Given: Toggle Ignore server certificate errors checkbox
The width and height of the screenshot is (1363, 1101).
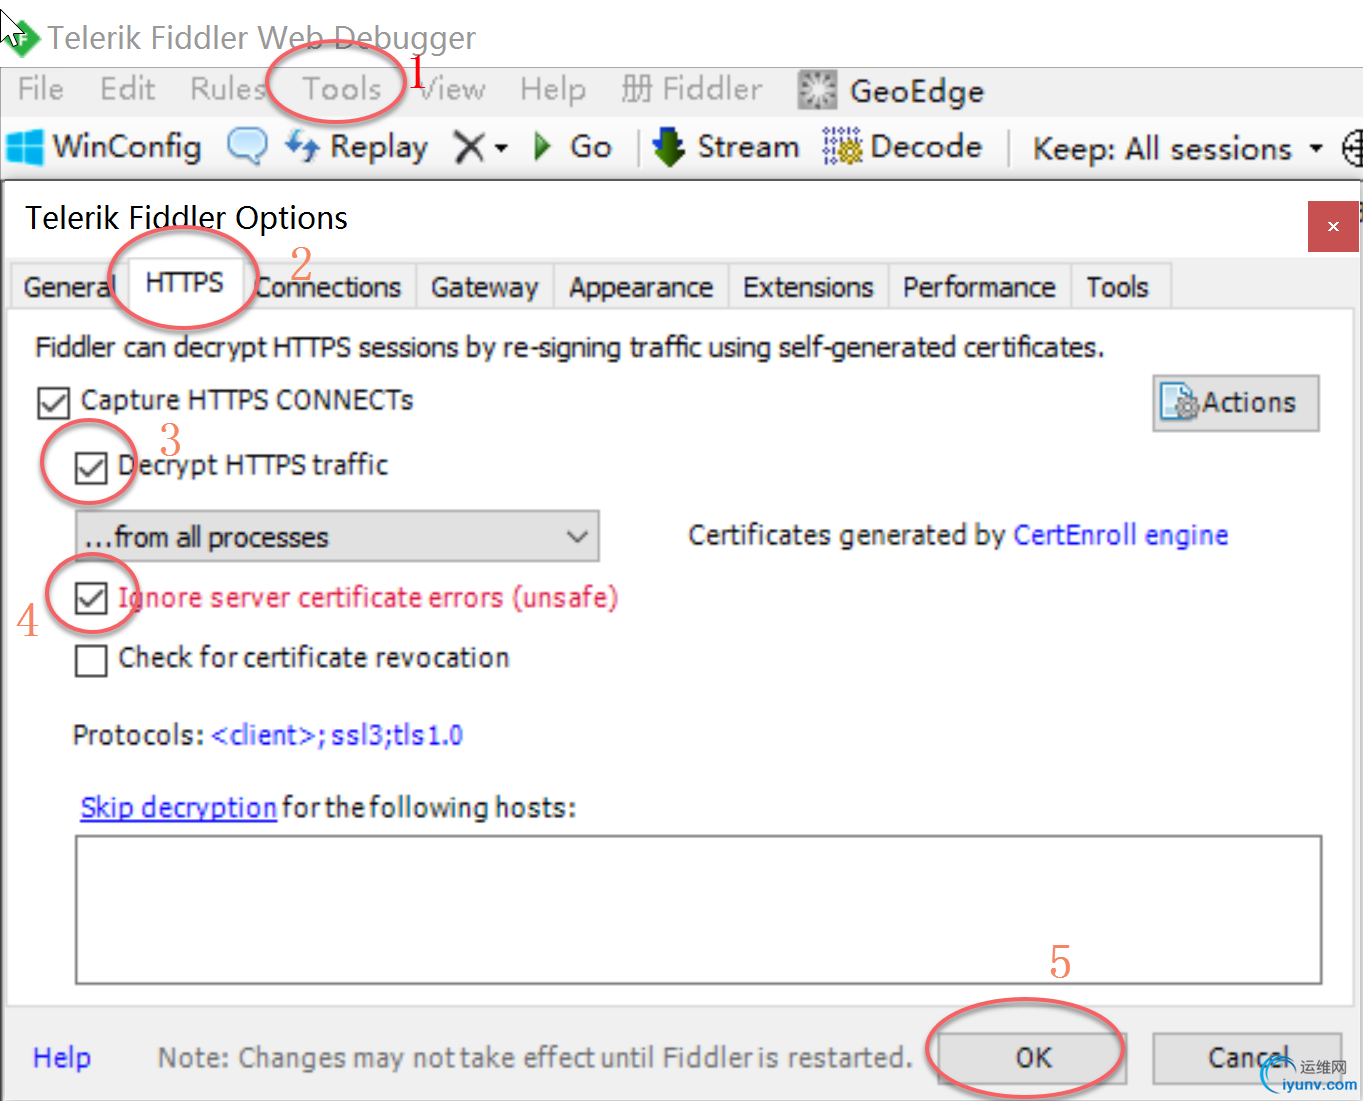Looking at the screenshot, I should [91, 599].
